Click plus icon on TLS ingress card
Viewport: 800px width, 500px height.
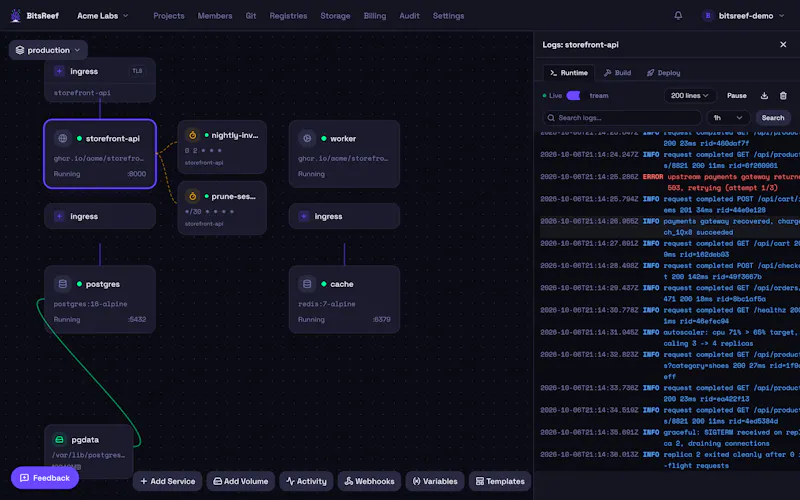pyautogui.click(x=59, y=71)
